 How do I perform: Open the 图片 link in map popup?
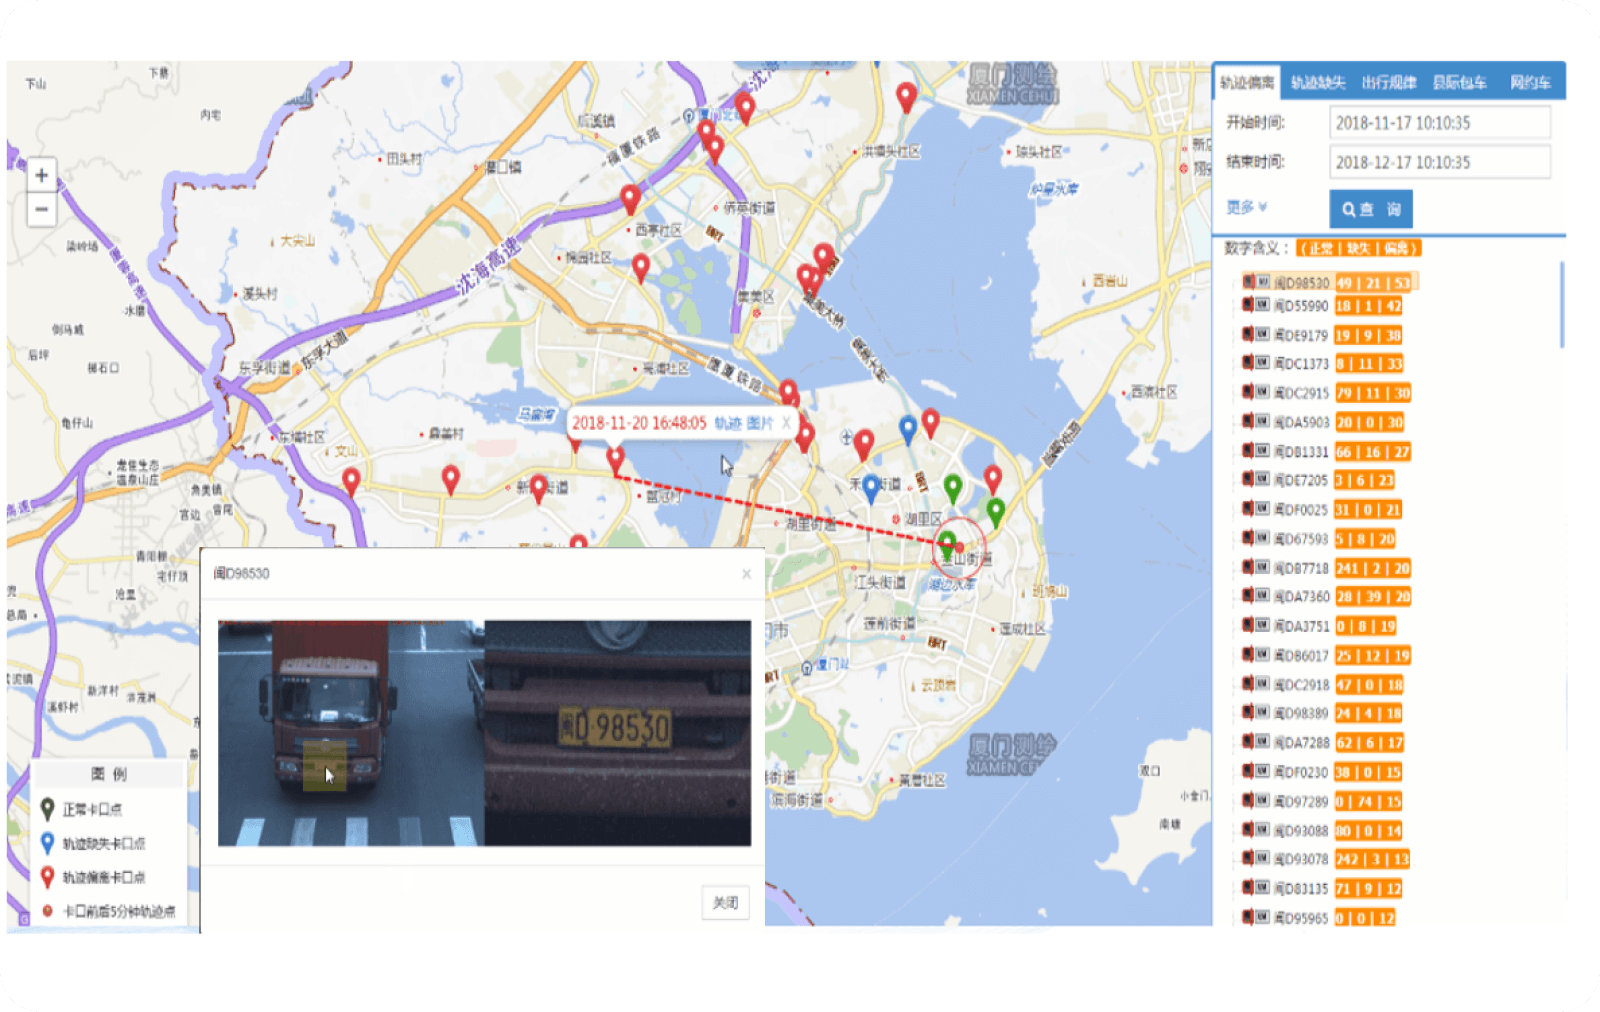[x=759, y=423]
